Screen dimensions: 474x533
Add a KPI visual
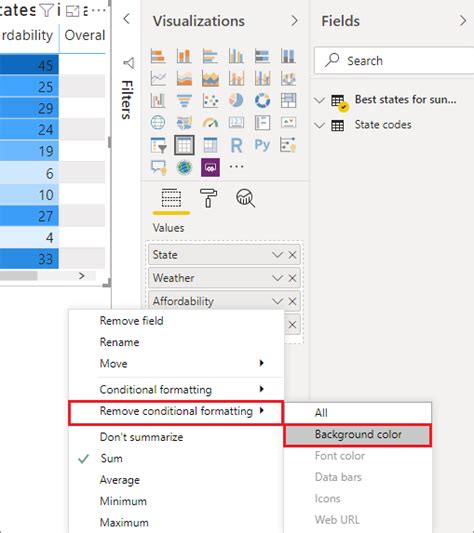[288, 122]
